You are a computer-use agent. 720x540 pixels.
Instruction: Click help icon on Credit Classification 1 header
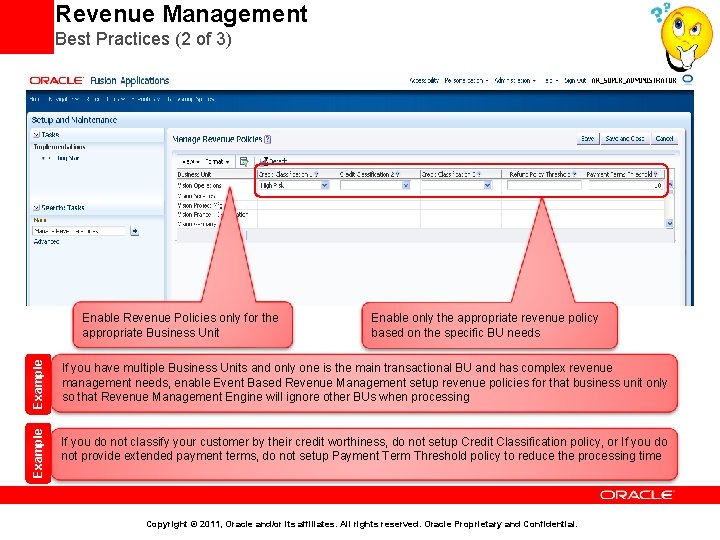pyautogui.click(x=316, y=174)
